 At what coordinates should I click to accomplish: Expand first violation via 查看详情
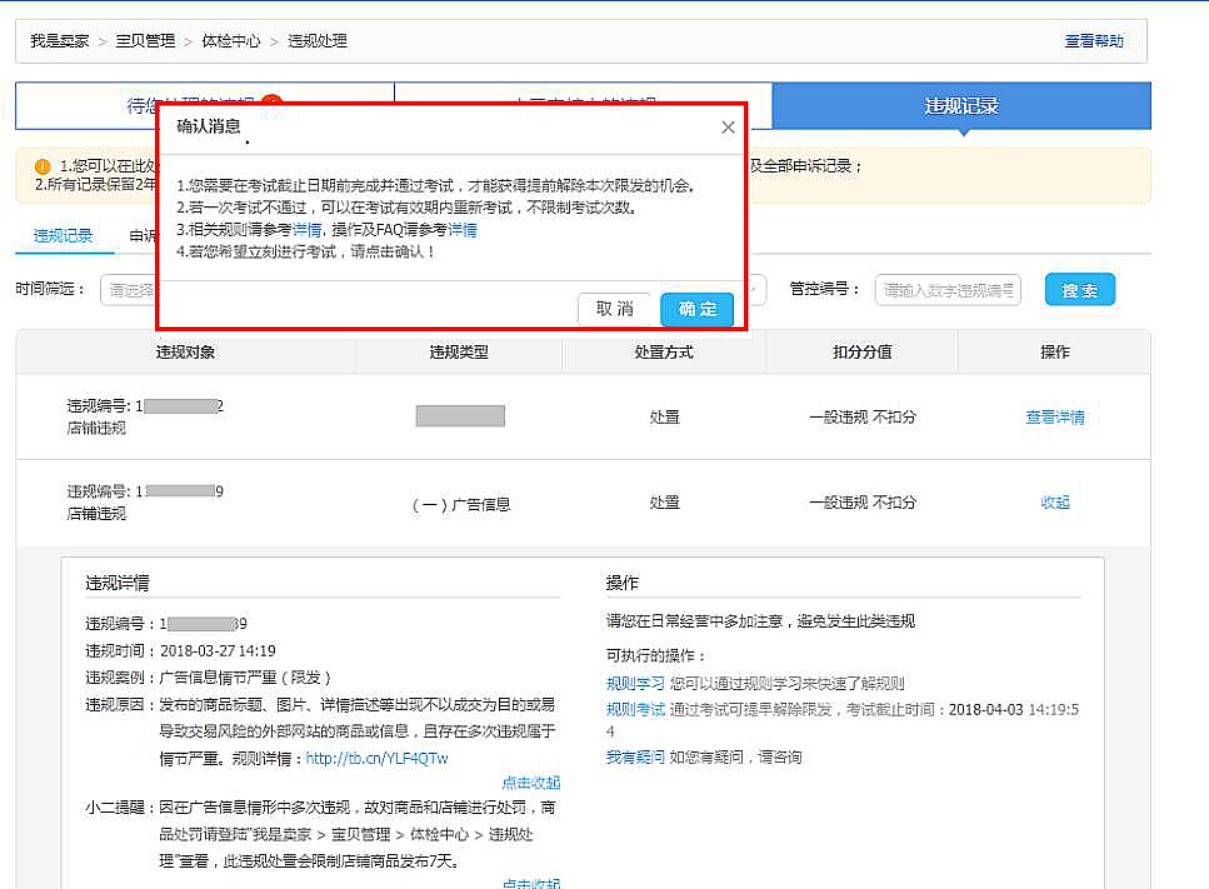1055,418
